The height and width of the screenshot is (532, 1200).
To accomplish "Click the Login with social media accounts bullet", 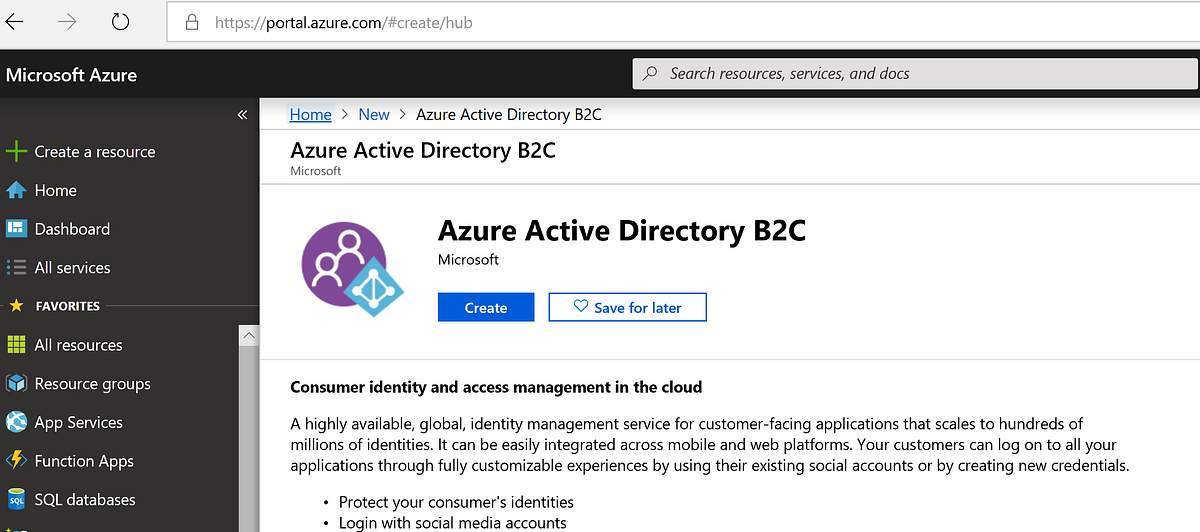I will coord(452,523).
